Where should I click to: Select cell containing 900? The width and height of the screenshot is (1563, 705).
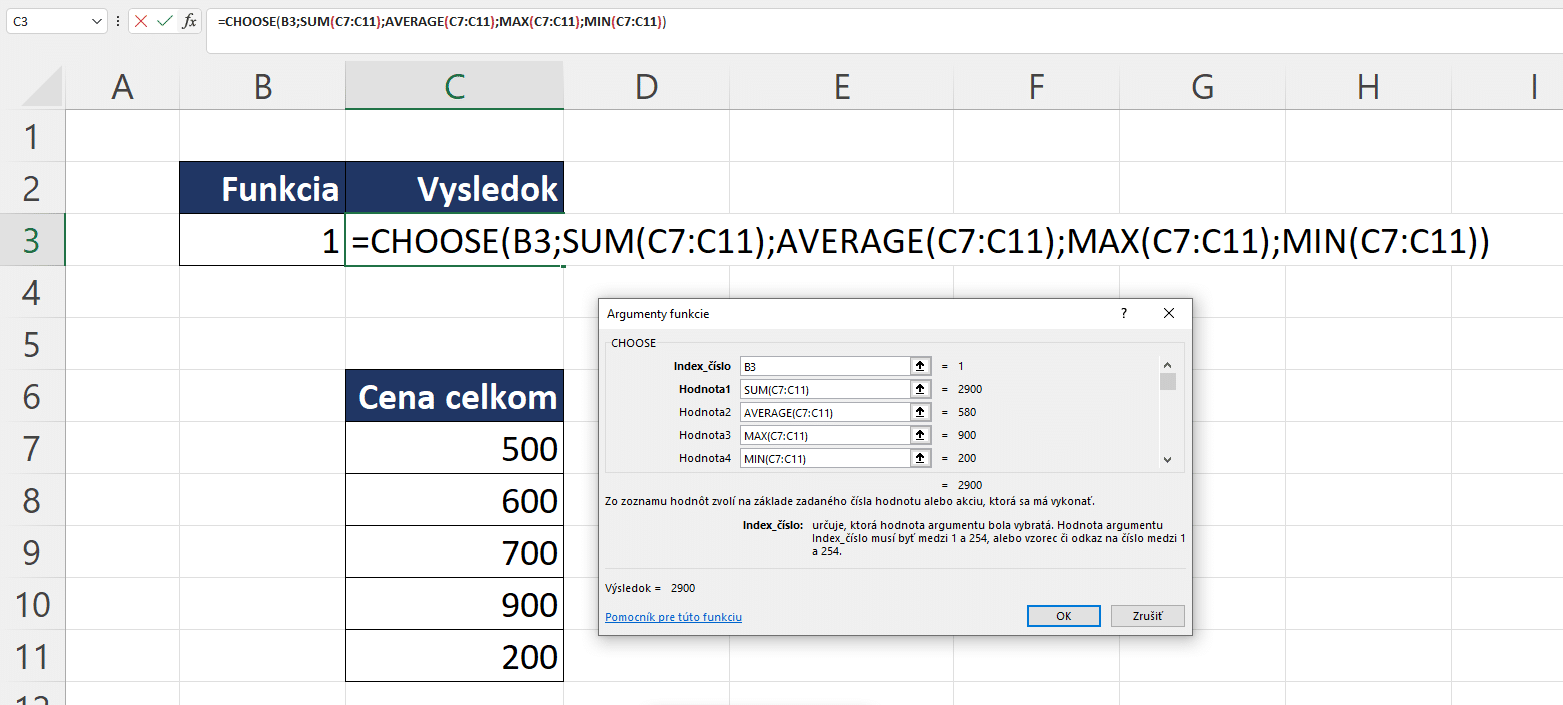point(455,604)
